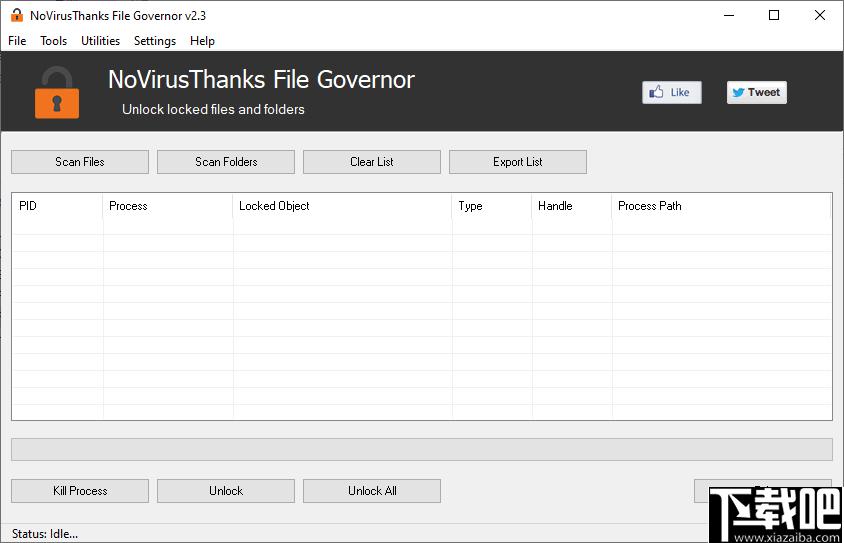Click the 'NoVirusThanks File Governor' banner heading

click(262, 80)
